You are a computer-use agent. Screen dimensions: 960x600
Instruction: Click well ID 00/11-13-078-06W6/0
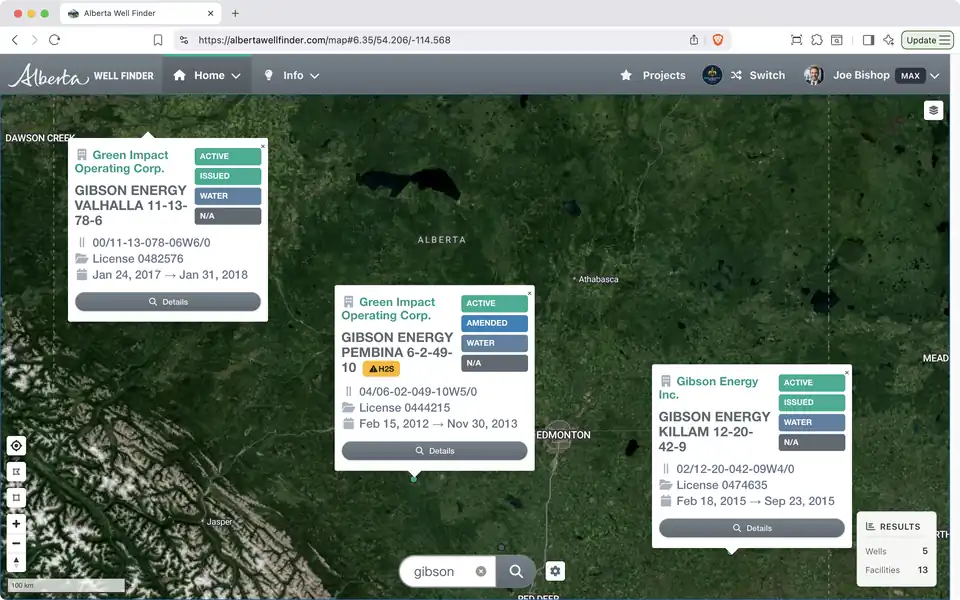151,242
